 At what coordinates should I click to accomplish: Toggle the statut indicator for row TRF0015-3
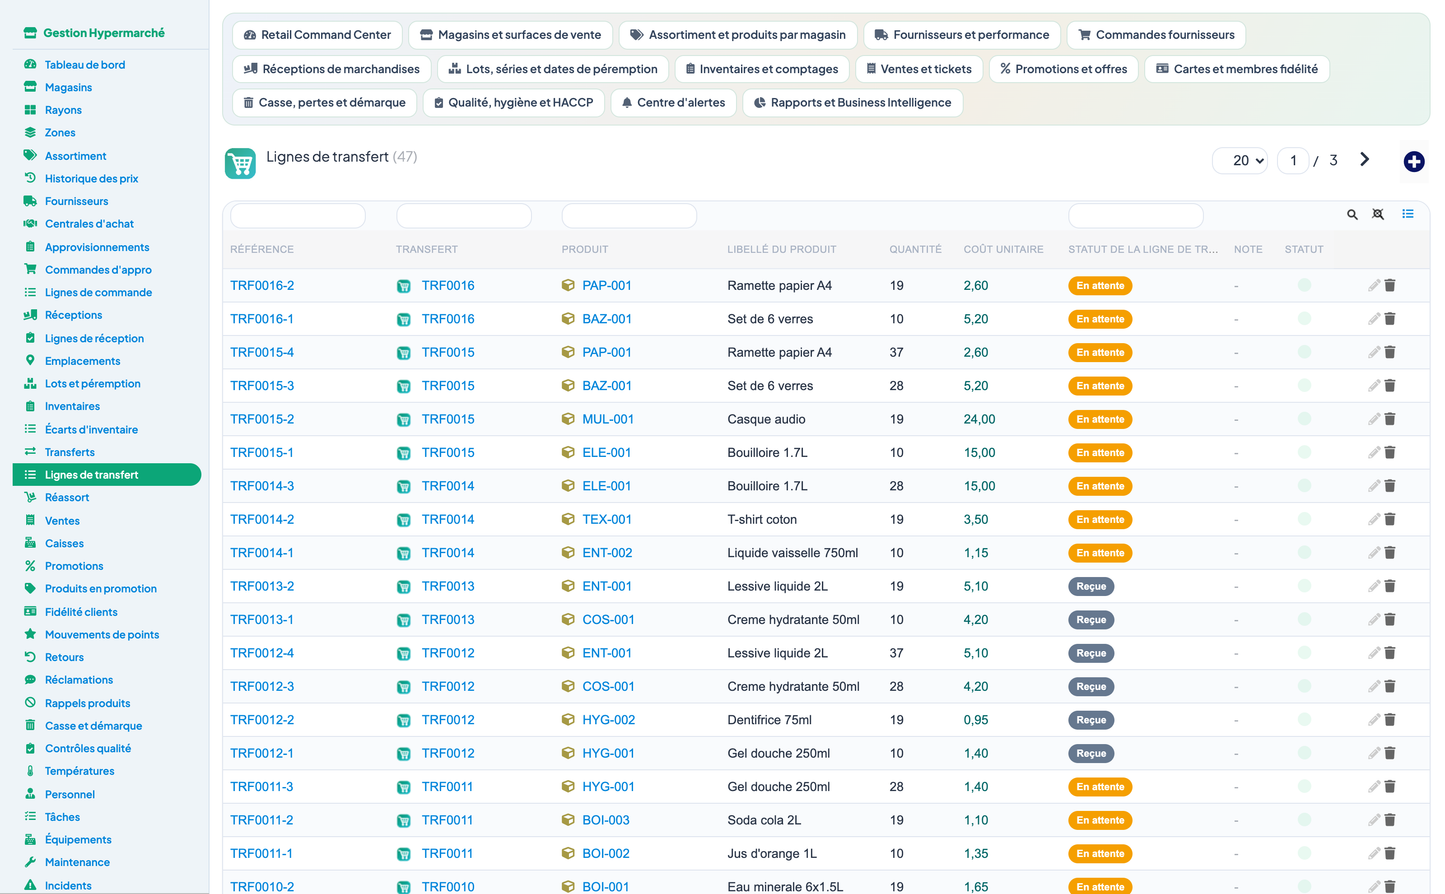pos(1304,385)
